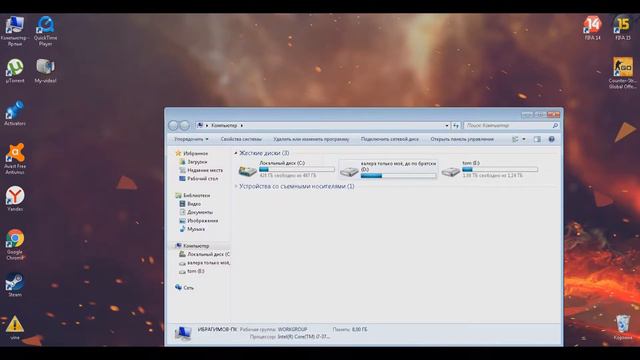Open Загрузки in the navigation pane
Viewport: 640px width, 360px height.
coord(197,162)
